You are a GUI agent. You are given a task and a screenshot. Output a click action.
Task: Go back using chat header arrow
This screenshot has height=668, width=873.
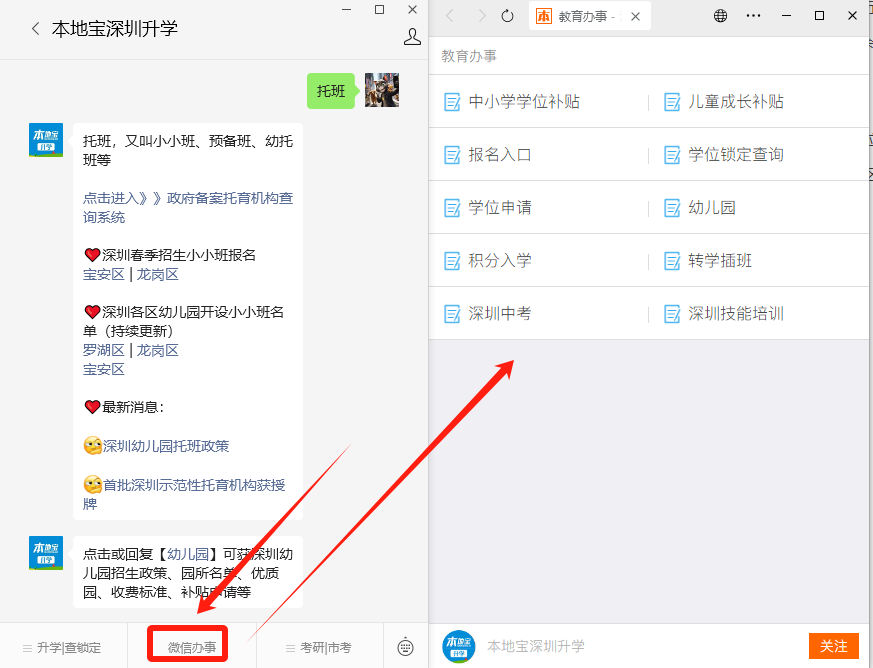(36, 28)
